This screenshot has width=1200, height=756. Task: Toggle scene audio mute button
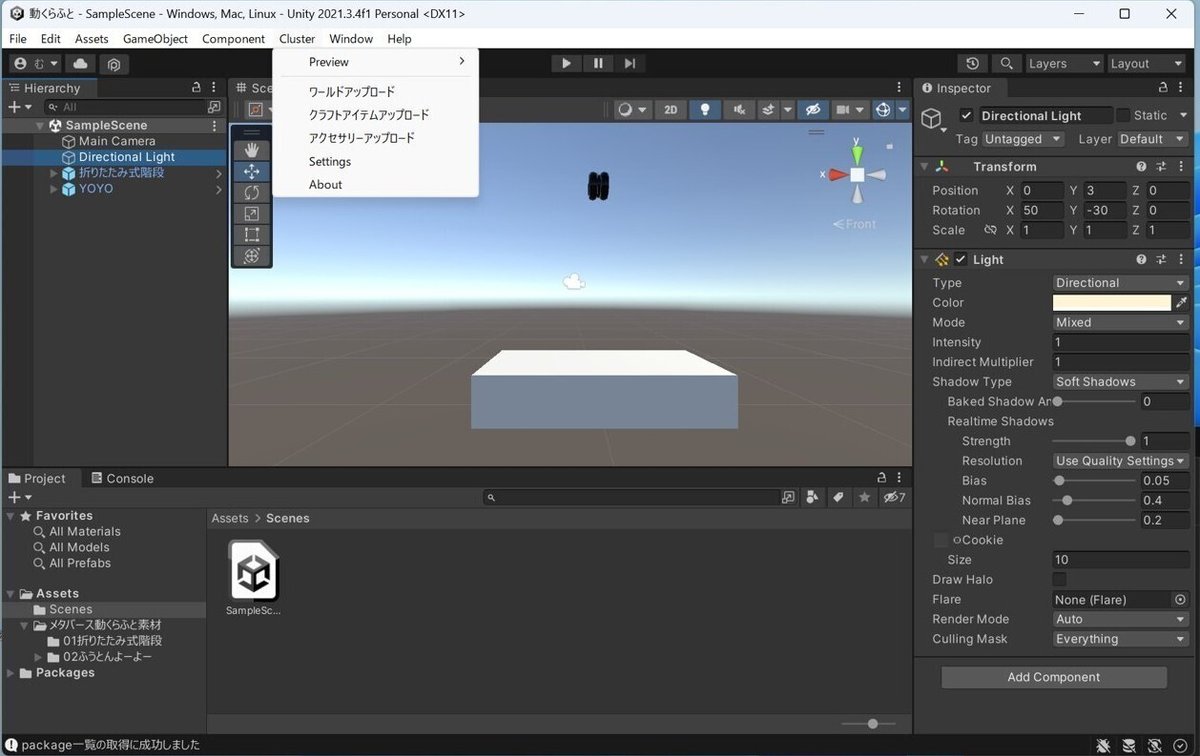pos(739,110)
